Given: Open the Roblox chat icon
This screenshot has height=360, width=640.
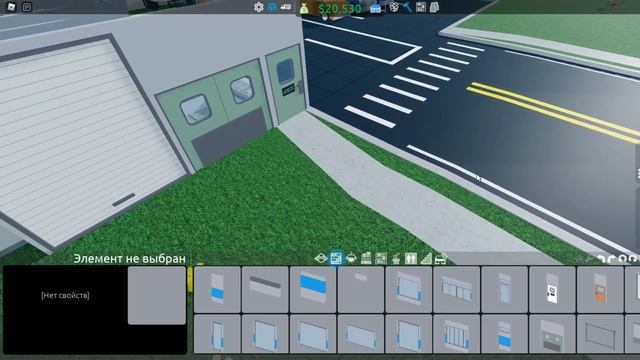Looking at the screenshot, I should point(27,7).
